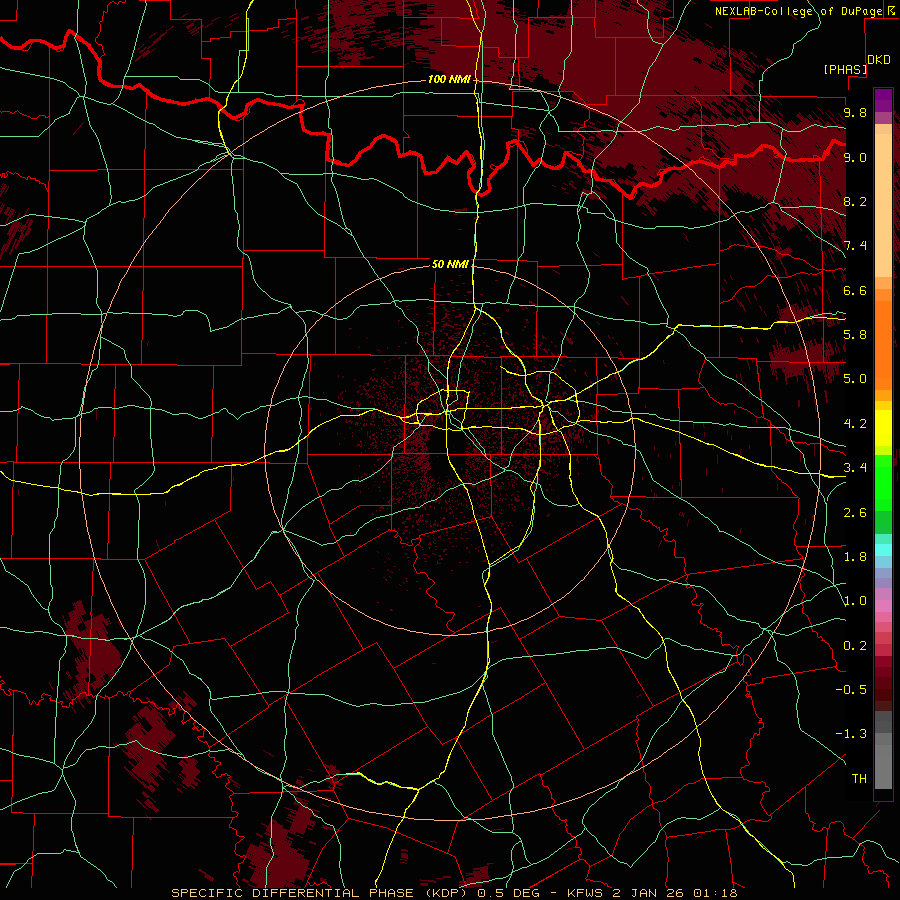Pick the bright yellow color bar segment
The height and width of the screenshot is (900, 900).
[x=883, y=428]
